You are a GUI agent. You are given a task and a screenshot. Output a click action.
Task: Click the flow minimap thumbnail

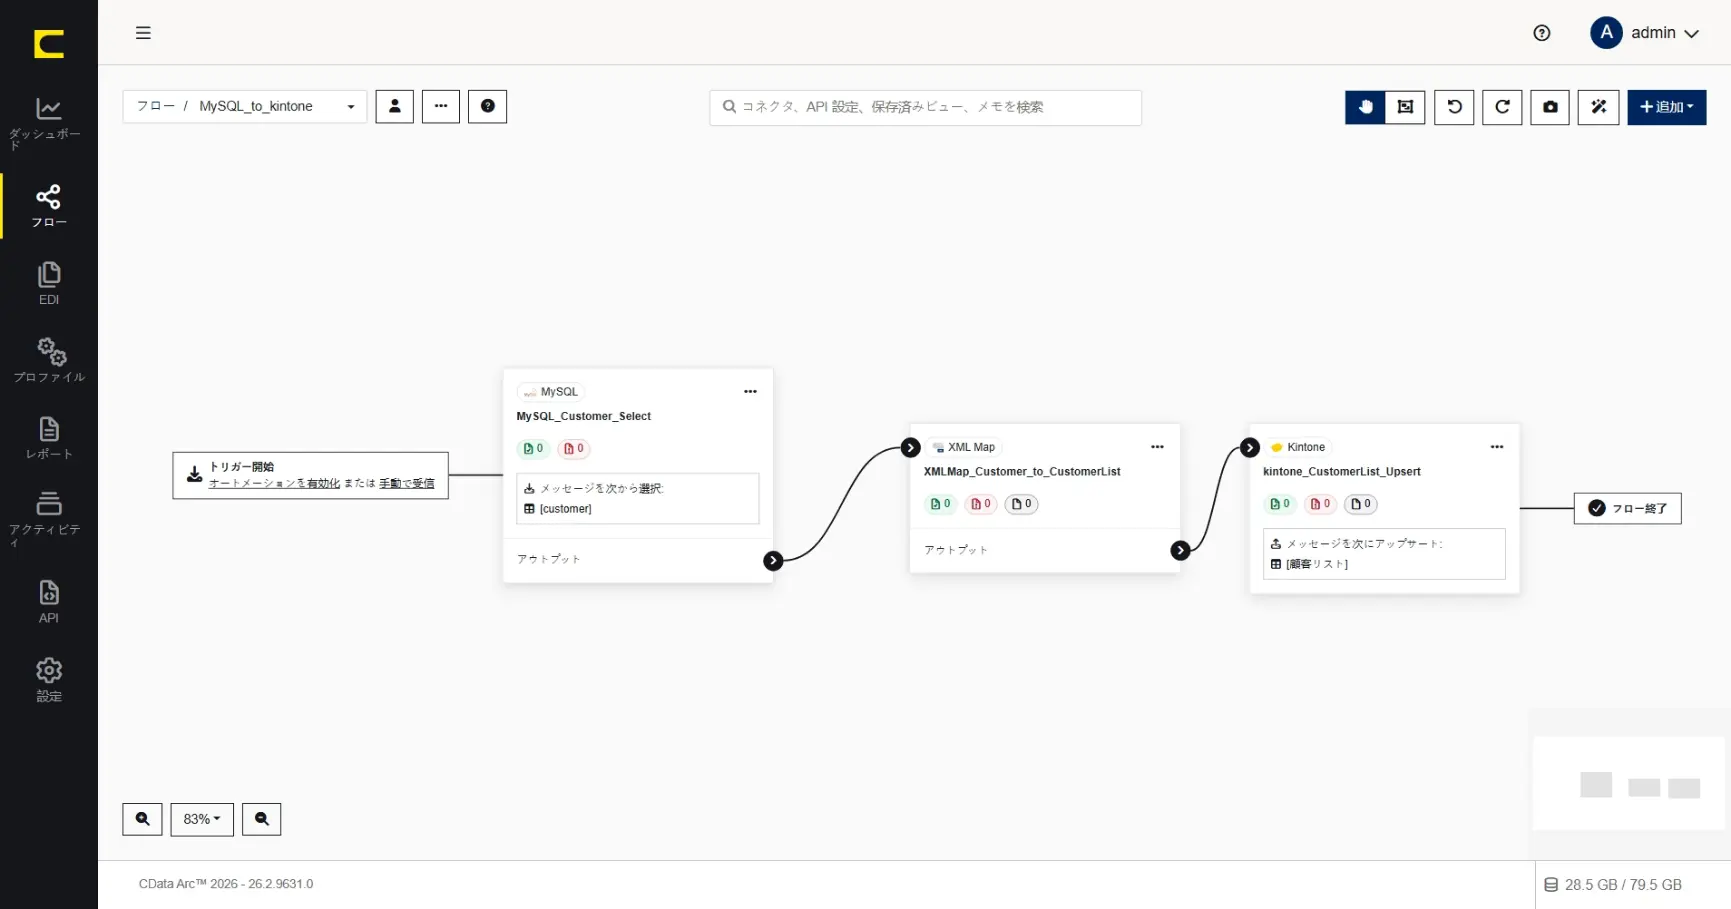(x=1628, y=783)
